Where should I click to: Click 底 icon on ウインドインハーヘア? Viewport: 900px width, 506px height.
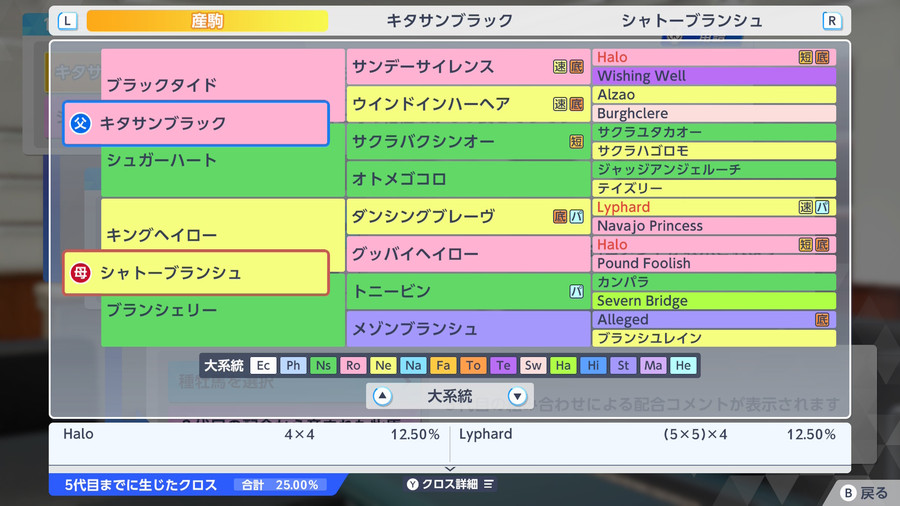coord(576,104)
